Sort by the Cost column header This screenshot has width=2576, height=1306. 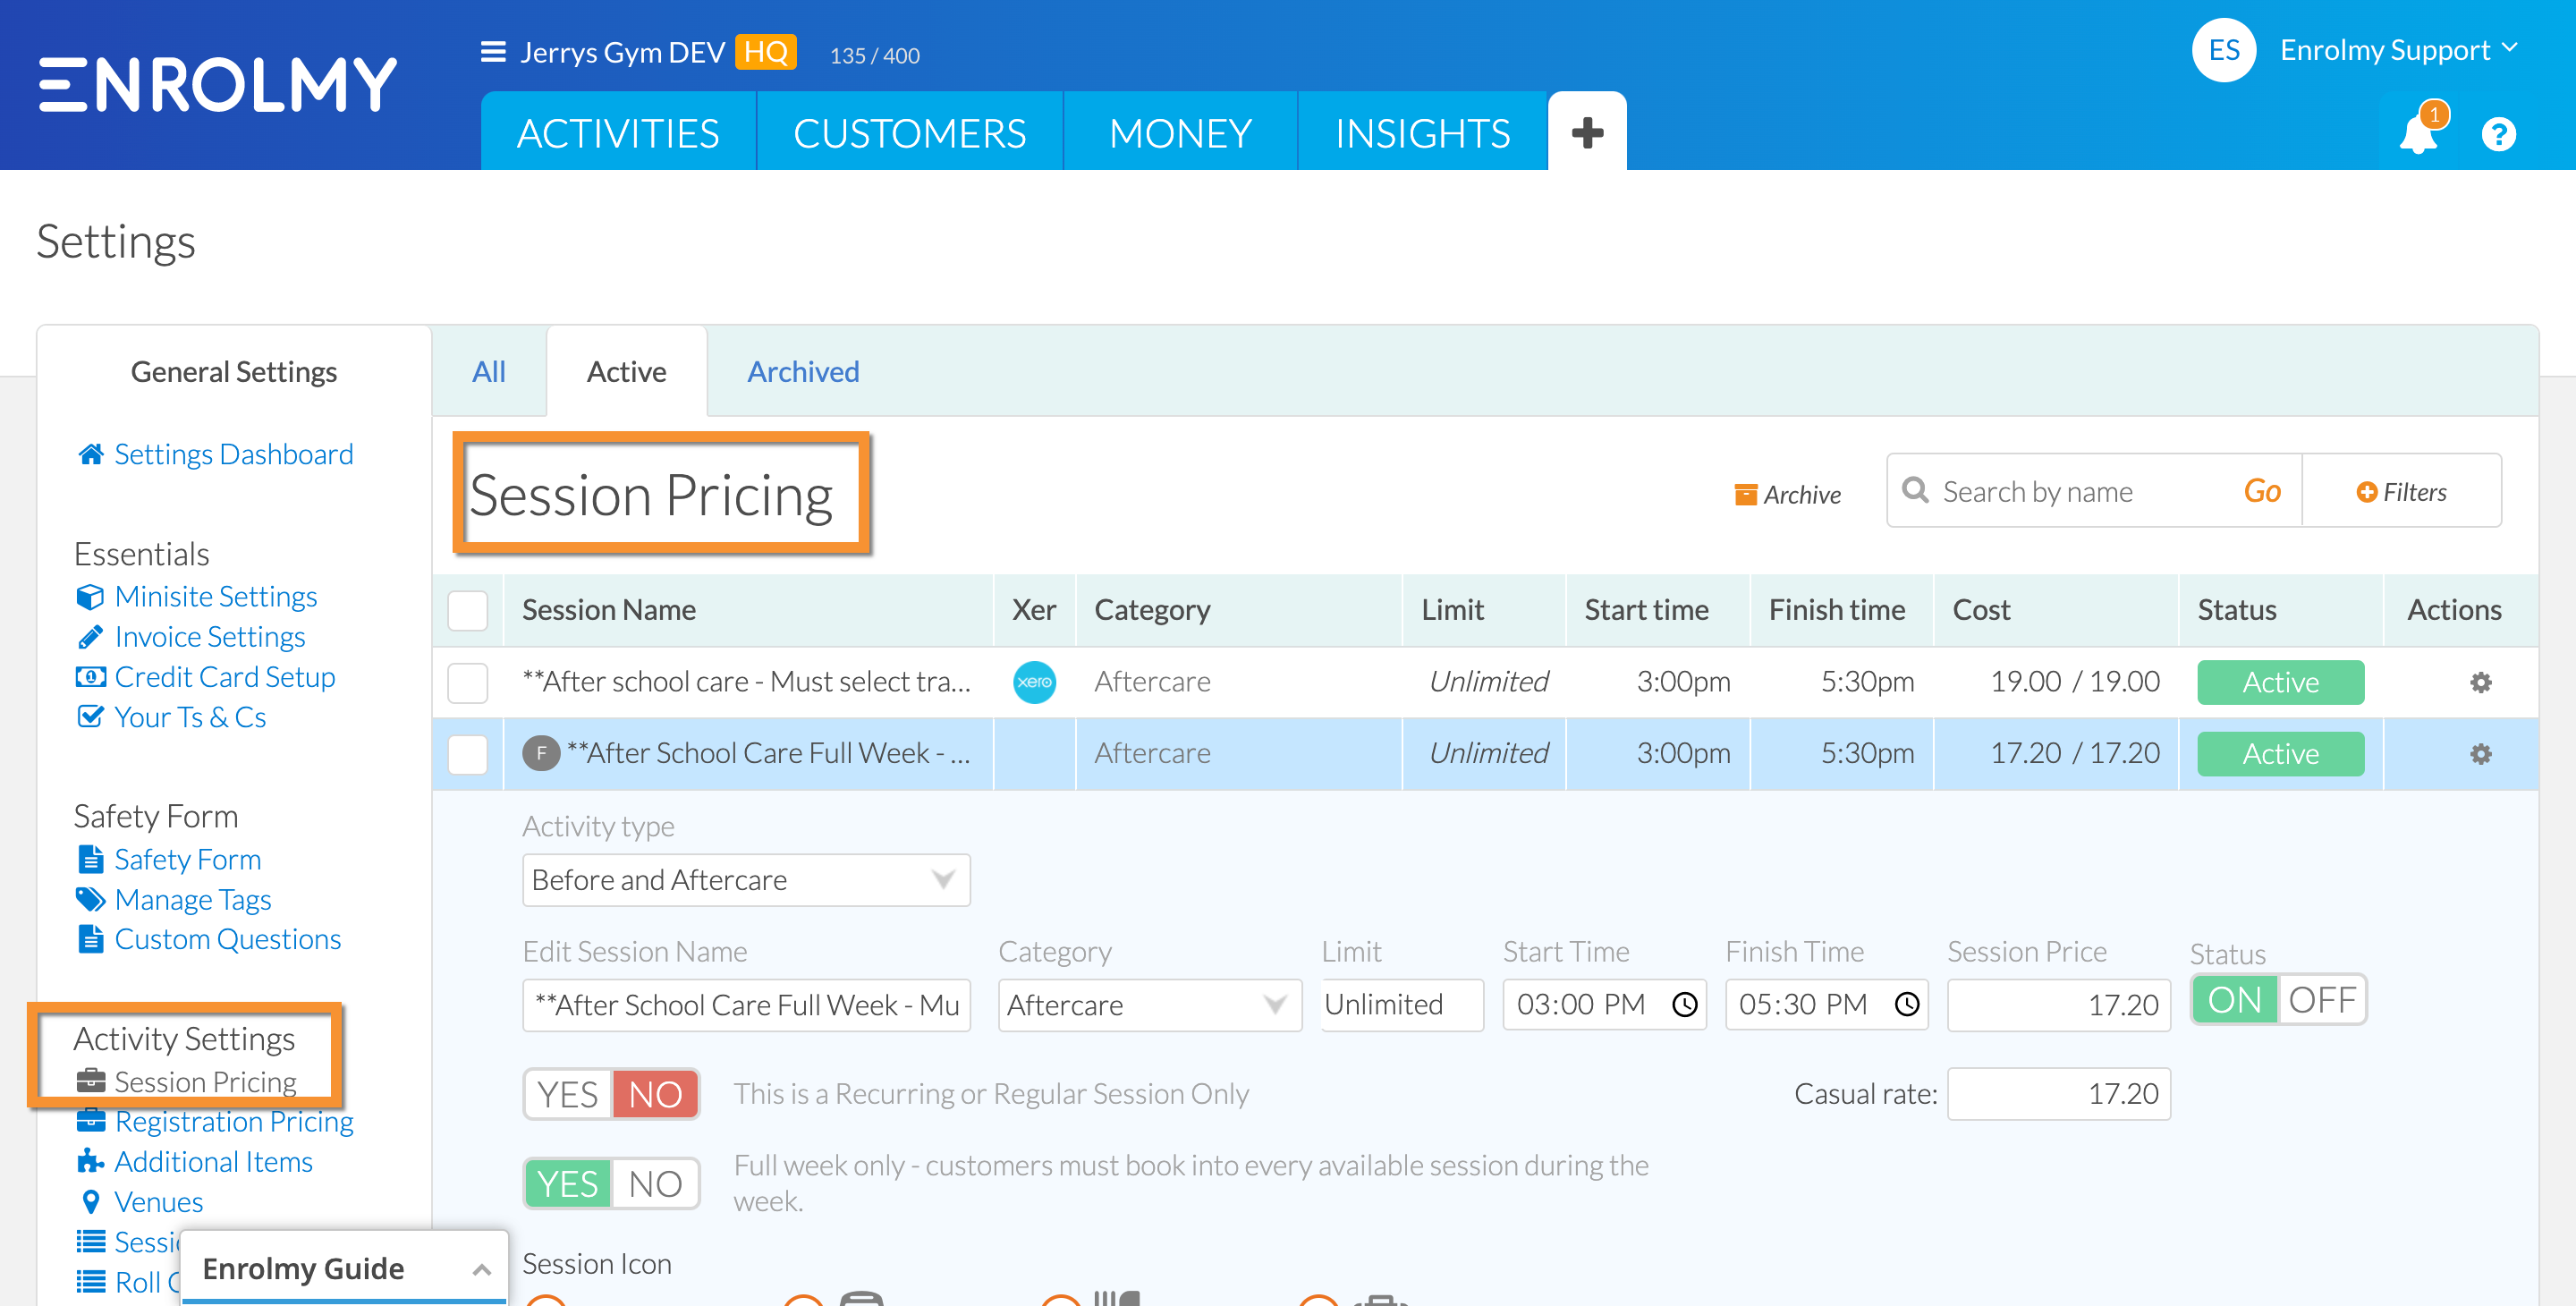pyautogui.click(x=1981, y=610)
